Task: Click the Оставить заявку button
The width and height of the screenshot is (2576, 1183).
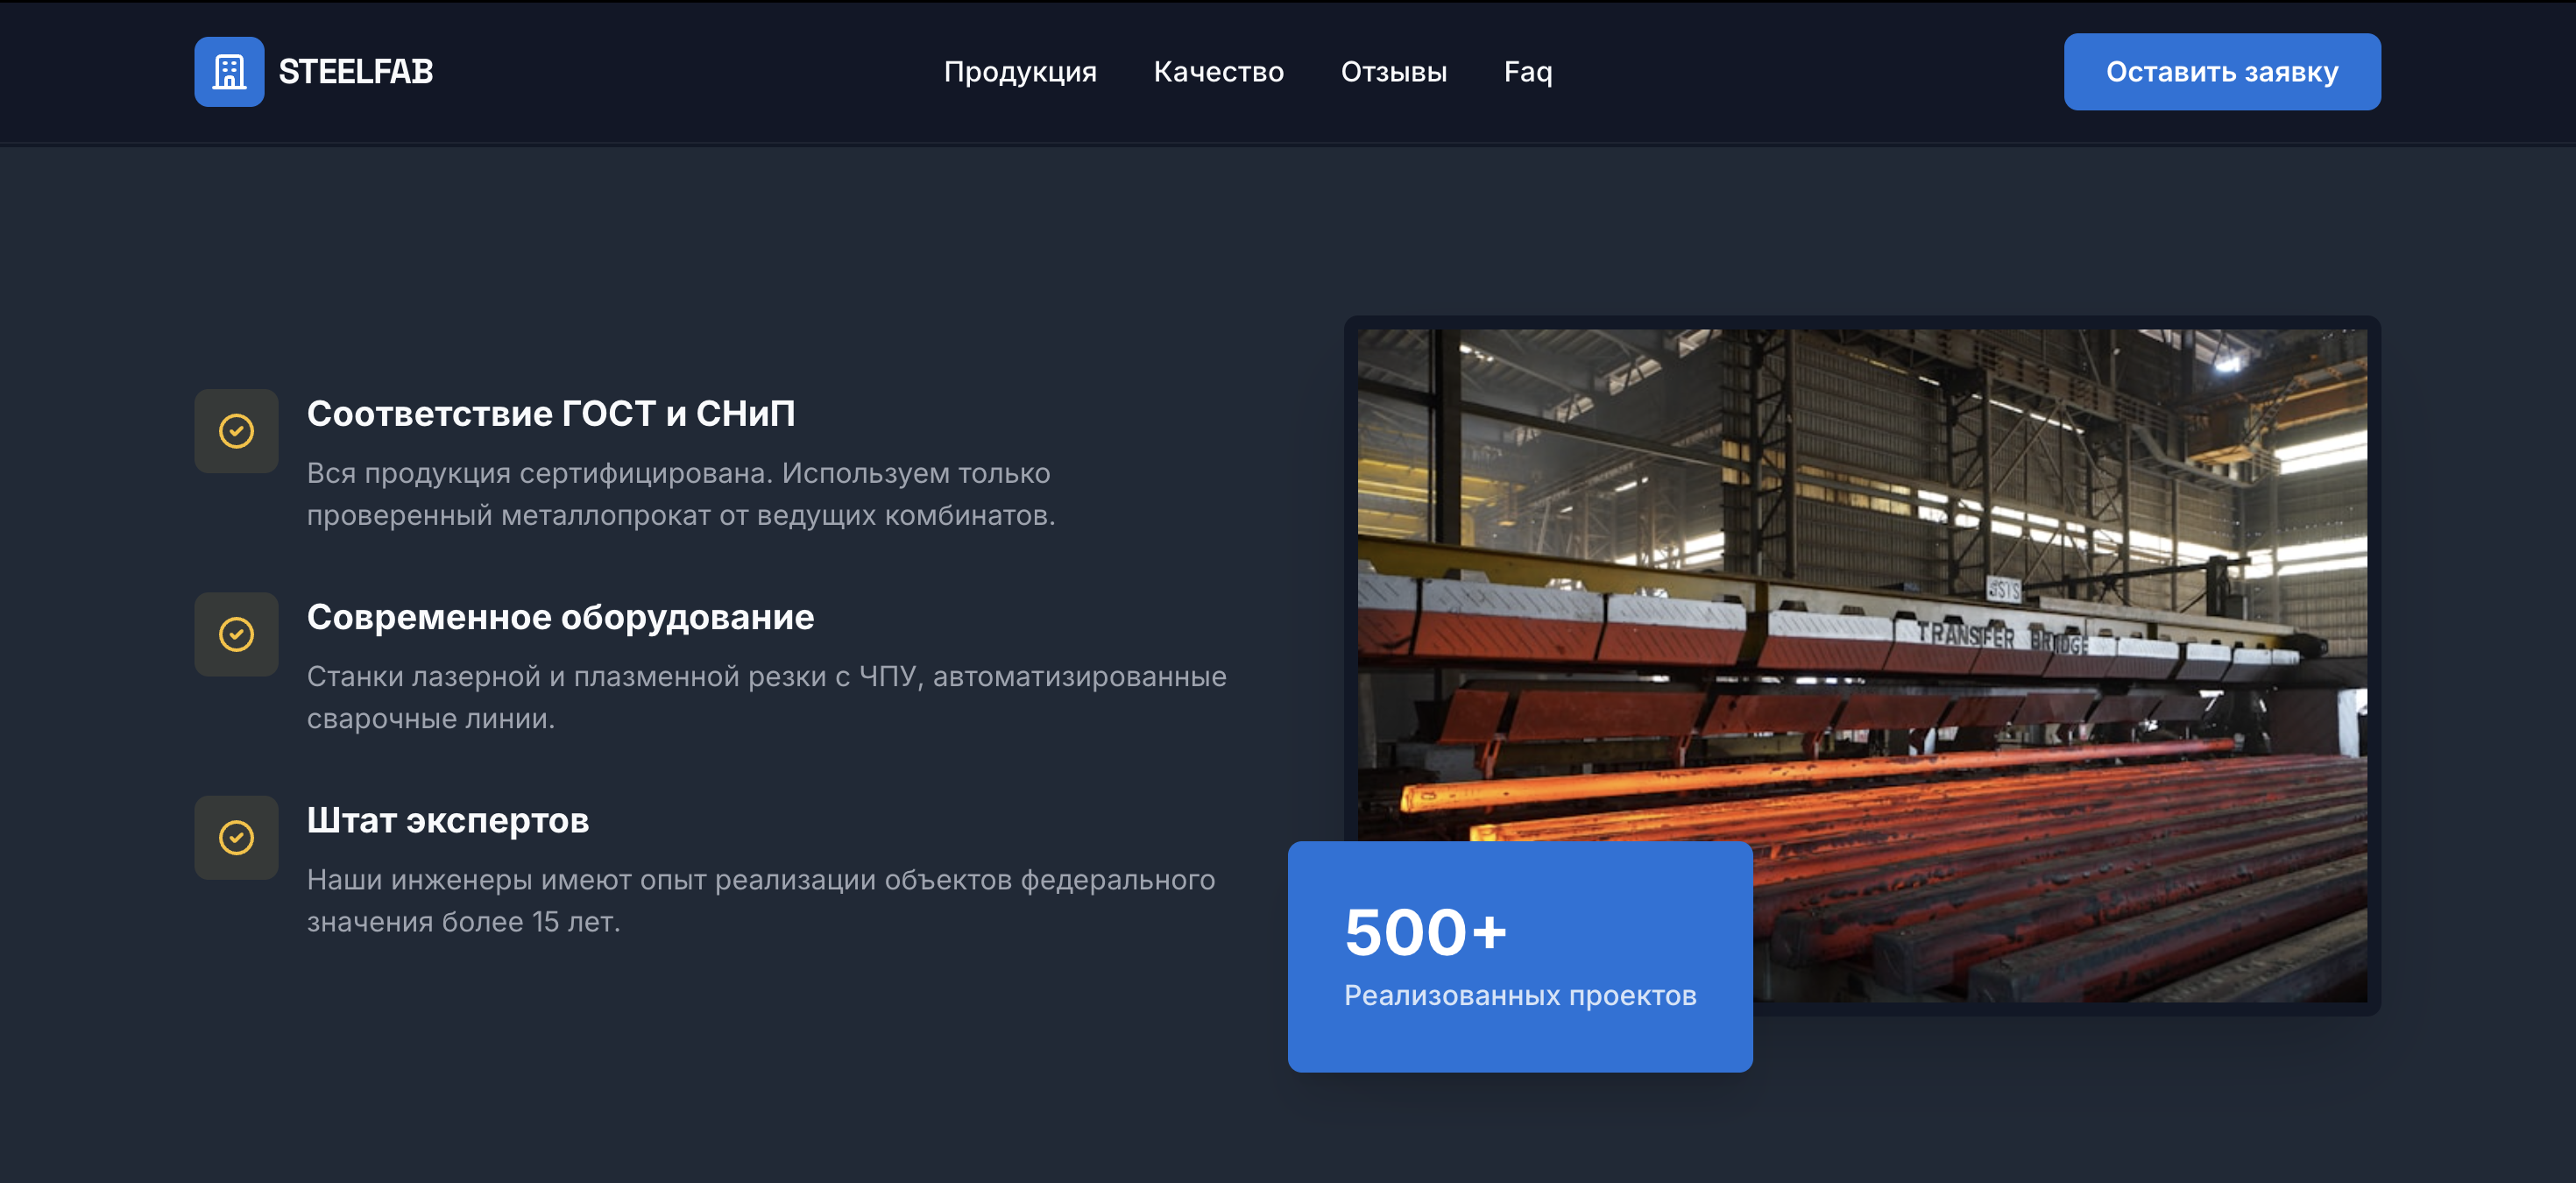Action: pos(2221,72)
